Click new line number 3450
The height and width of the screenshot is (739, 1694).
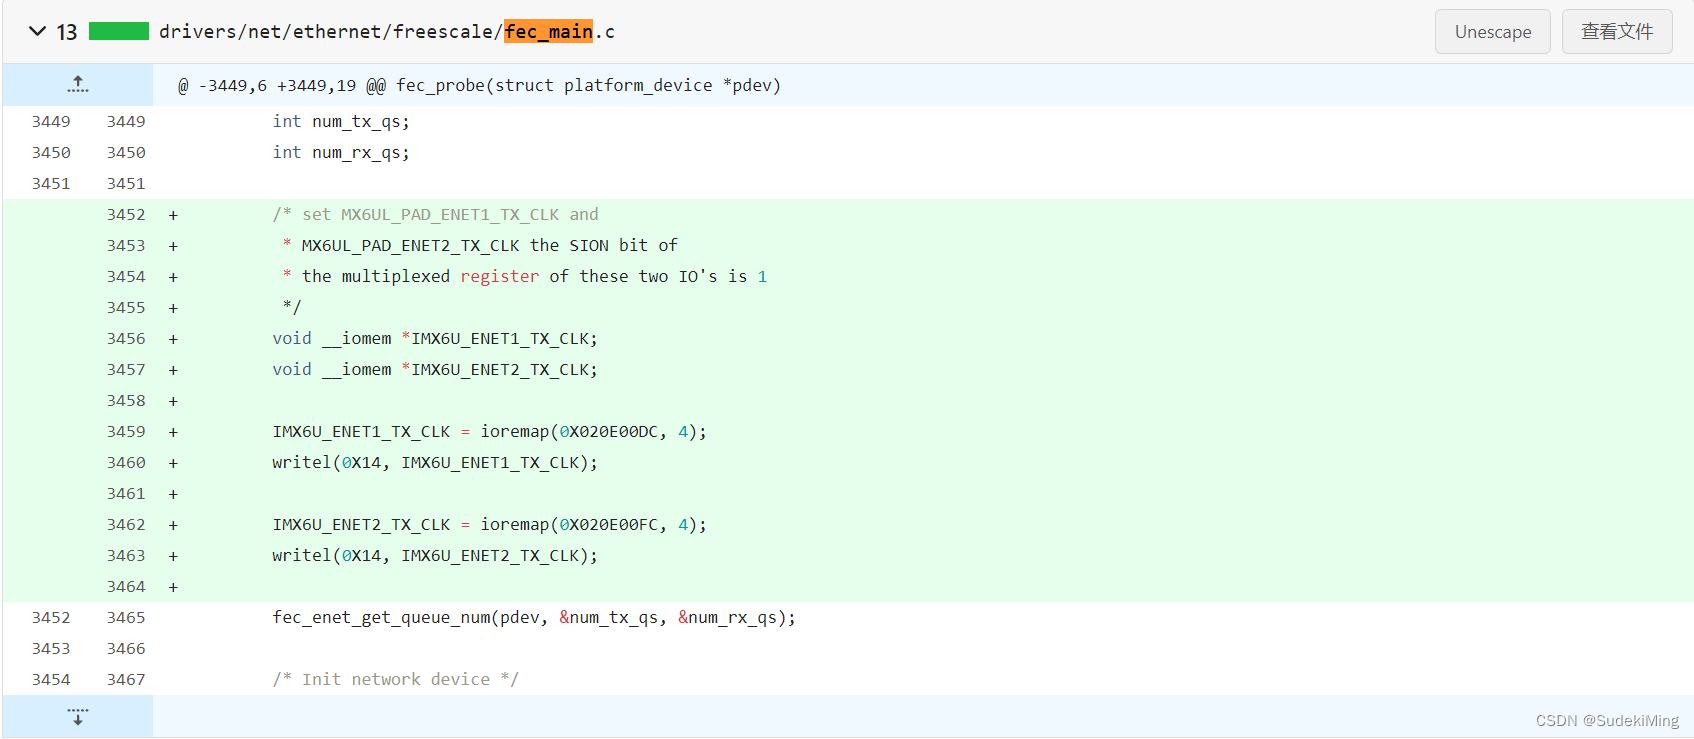(x=126, y=152)
